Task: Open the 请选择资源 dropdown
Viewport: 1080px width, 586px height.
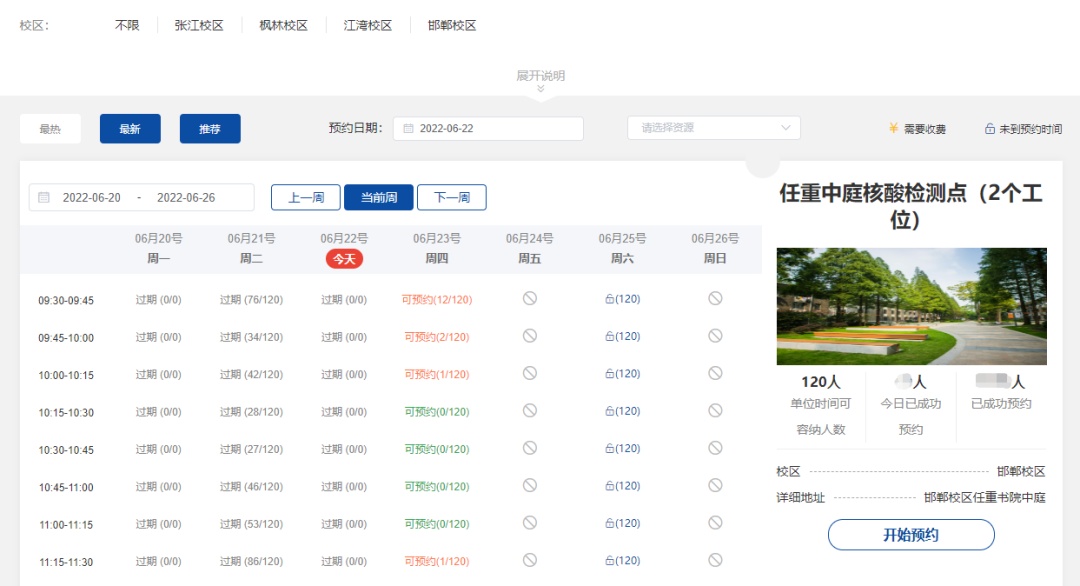Action: pyautogui.click(x=714, y=128)
